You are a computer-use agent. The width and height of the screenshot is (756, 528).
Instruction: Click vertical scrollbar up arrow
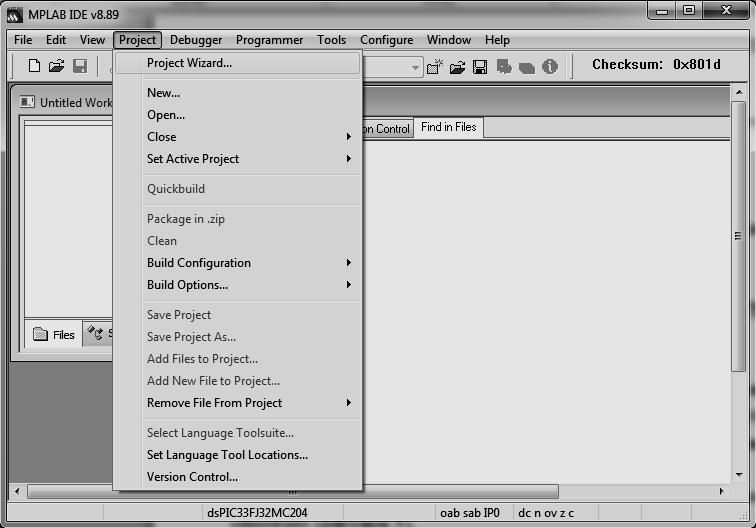[x=739, y=92]
